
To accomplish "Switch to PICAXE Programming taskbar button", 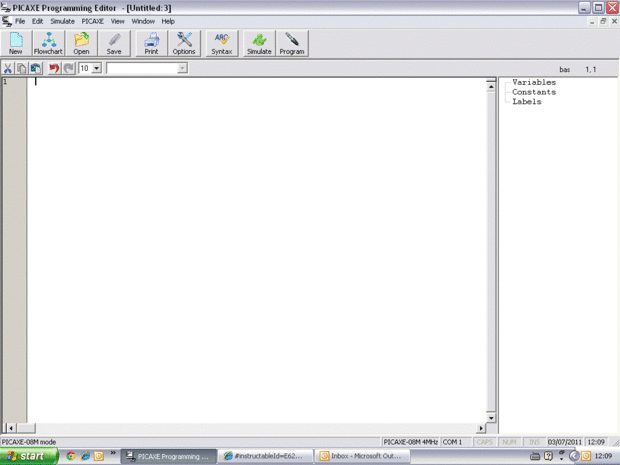I will tap(168, 456).
